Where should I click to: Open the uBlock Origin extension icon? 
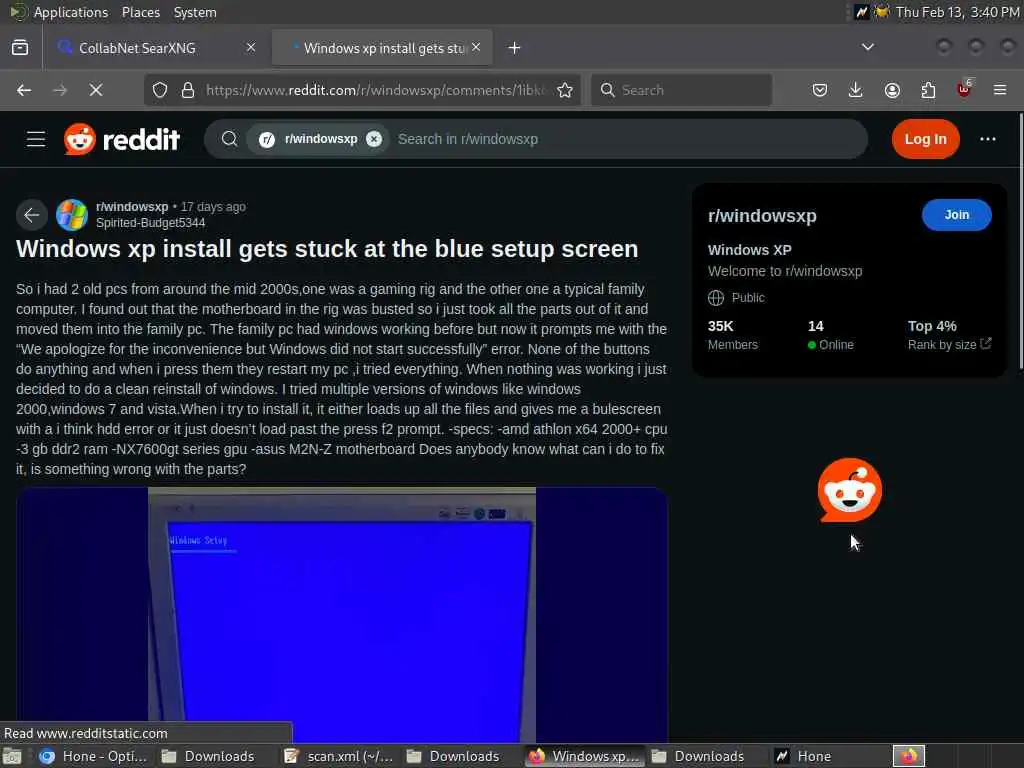coord(965,89)
